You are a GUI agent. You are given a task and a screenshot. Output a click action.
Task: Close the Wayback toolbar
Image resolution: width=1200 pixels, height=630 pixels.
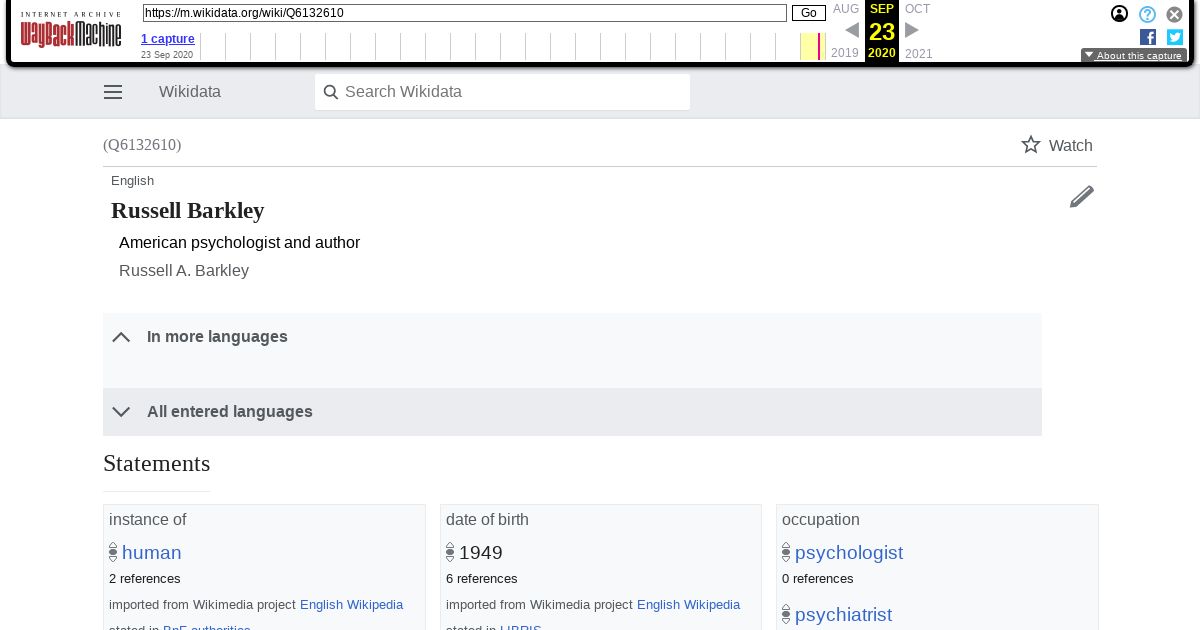[x=1175, y=14]
